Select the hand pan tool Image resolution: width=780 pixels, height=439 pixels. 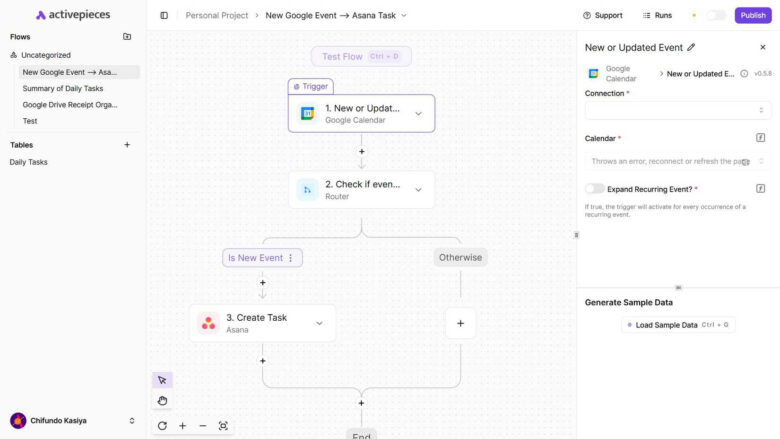(x=162, y=401)
